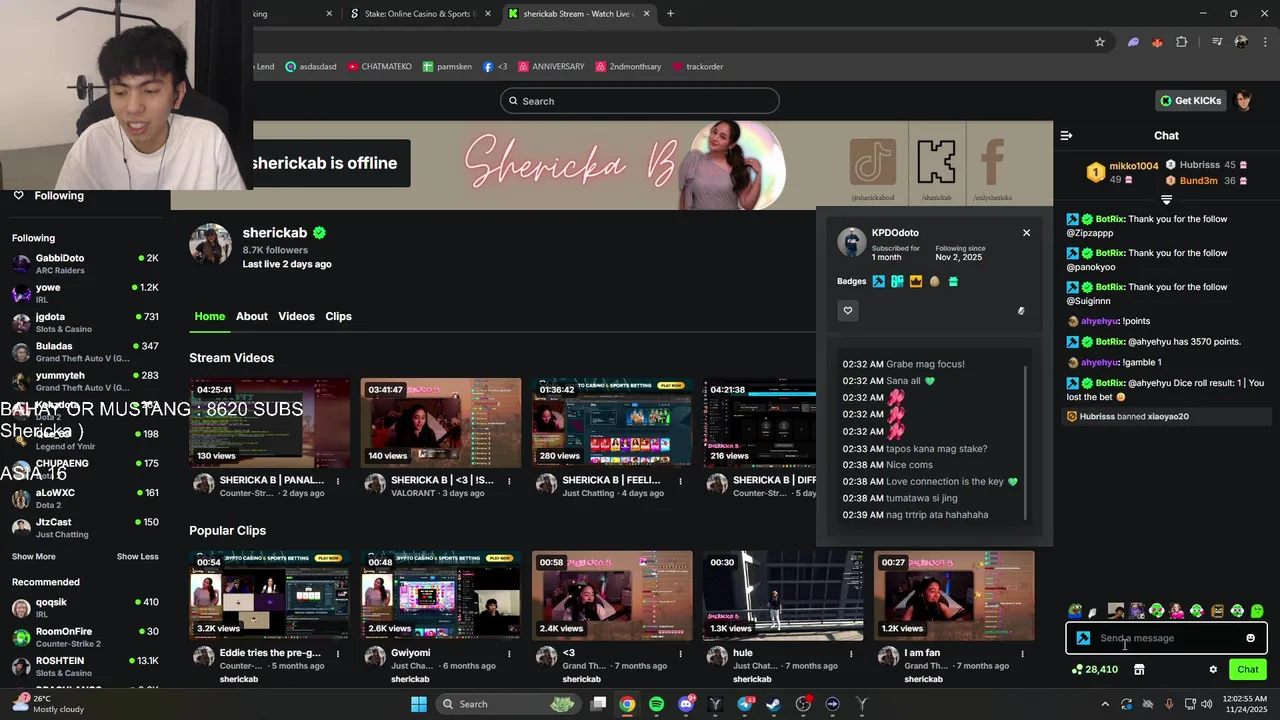Click the green Chat send button

click(x=1248, y=670)
